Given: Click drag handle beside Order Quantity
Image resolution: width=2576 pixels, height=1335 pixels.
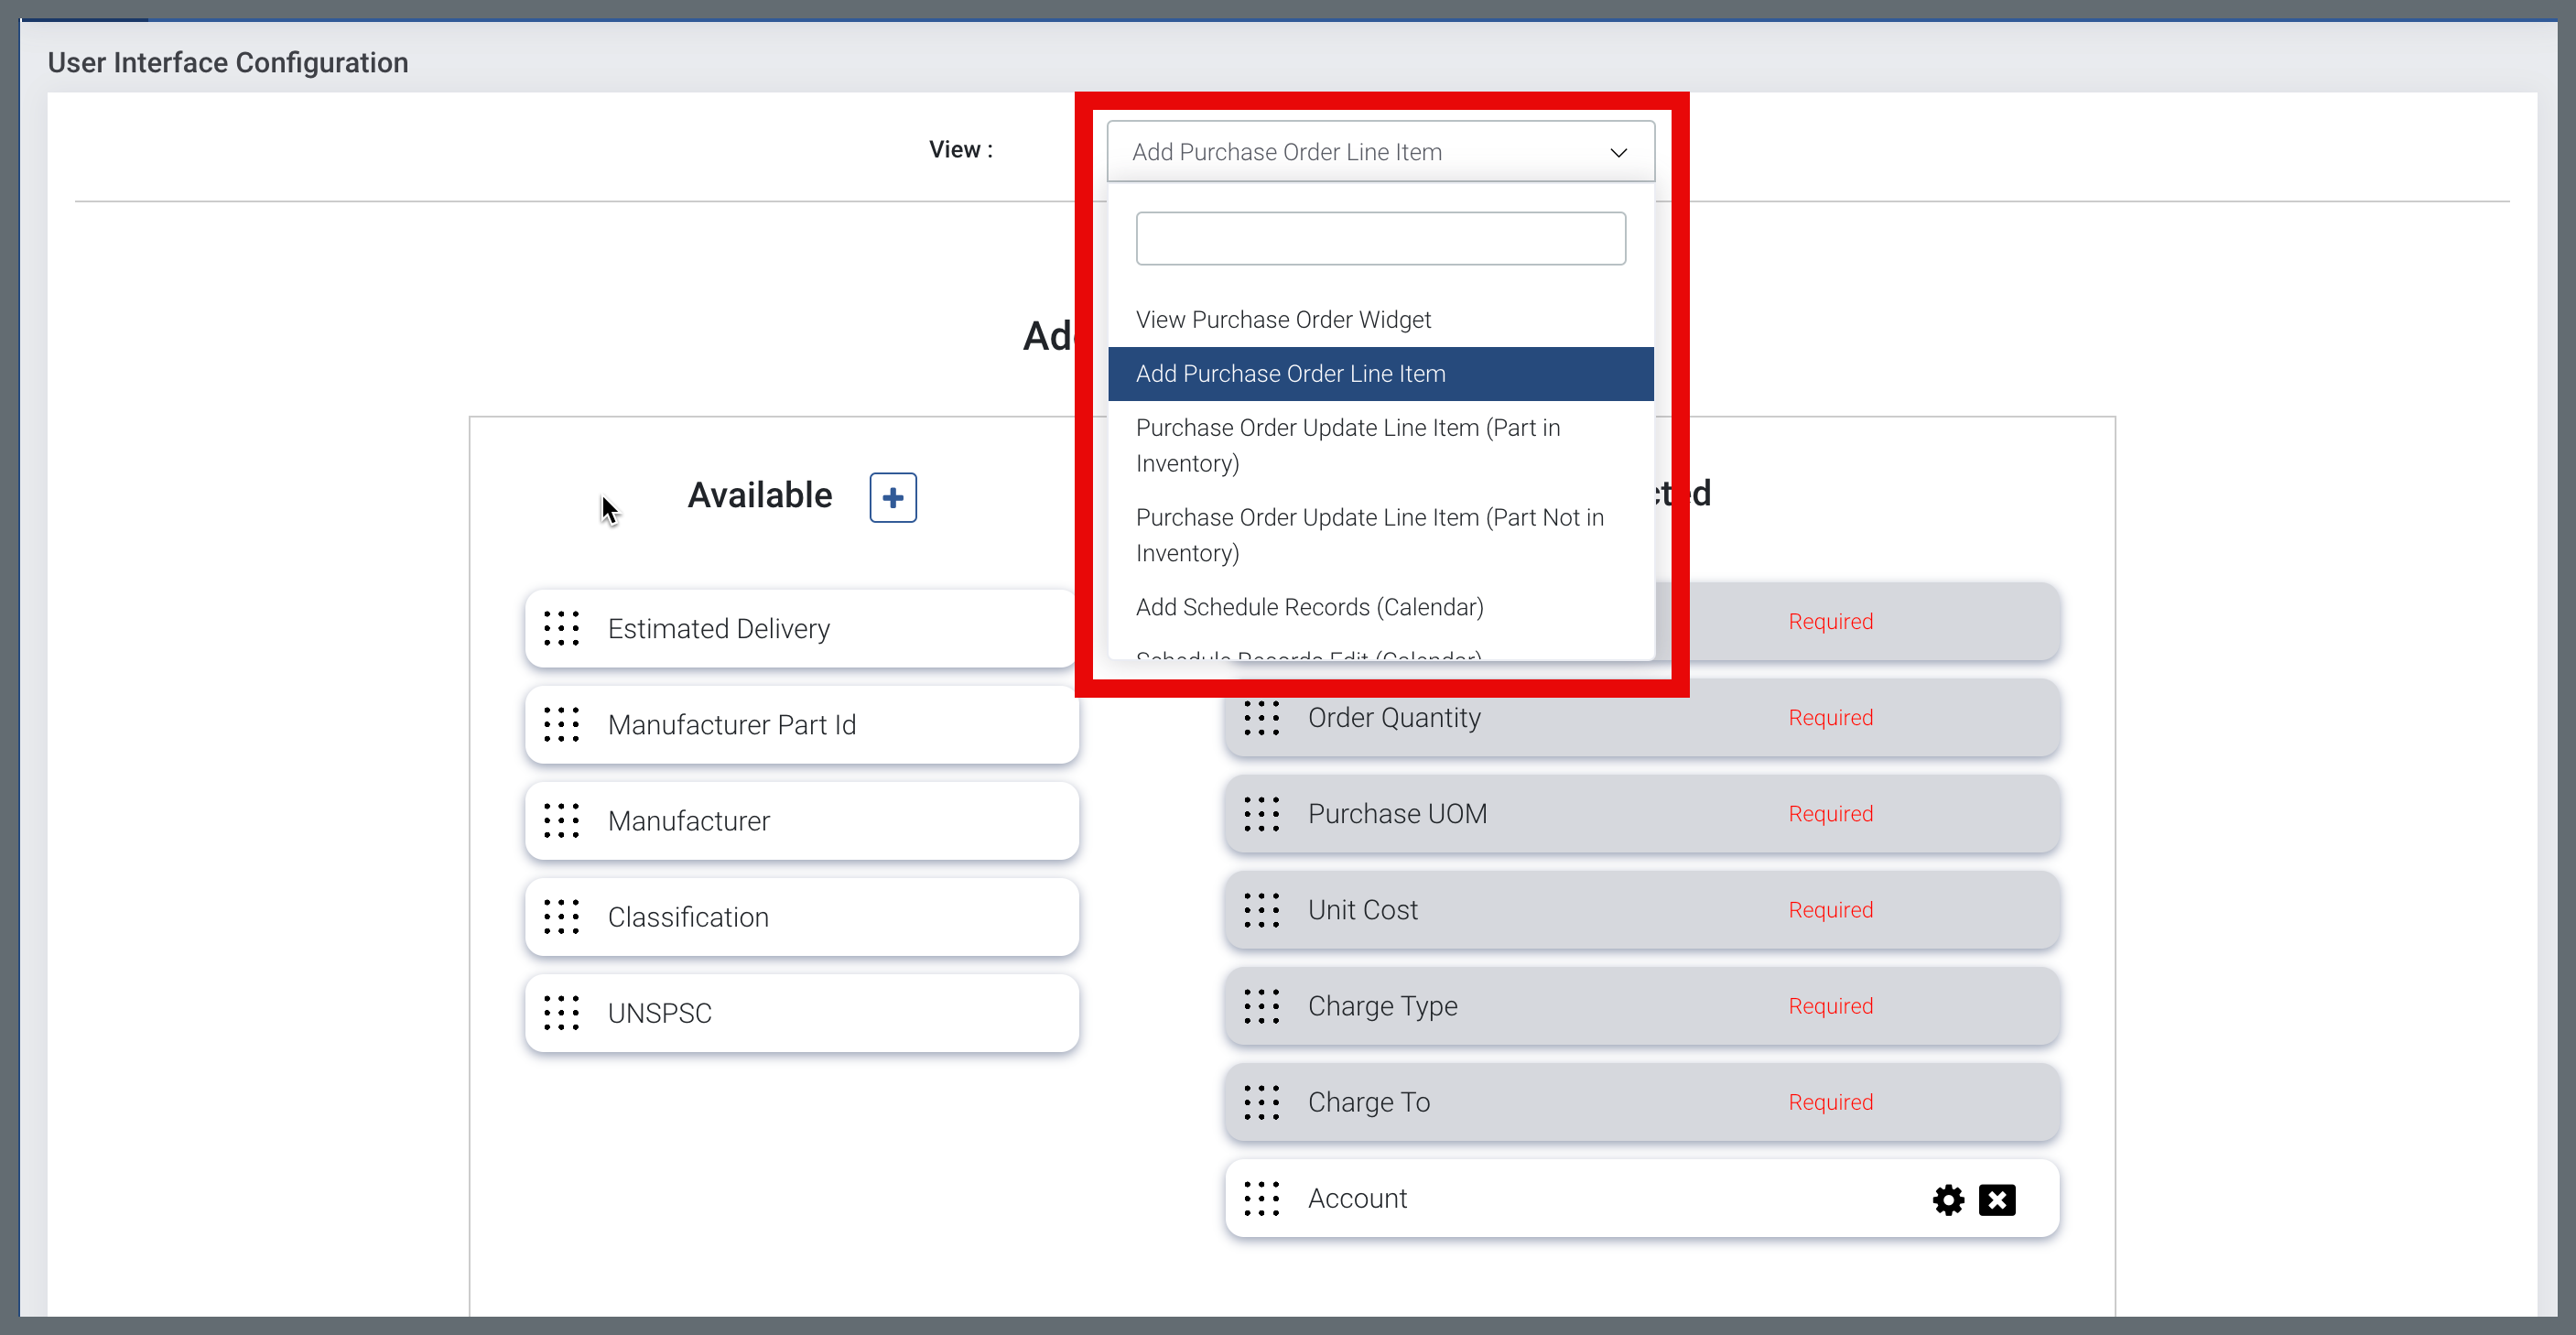Looking at the screenshot, I should click(x=1261, y=718).
